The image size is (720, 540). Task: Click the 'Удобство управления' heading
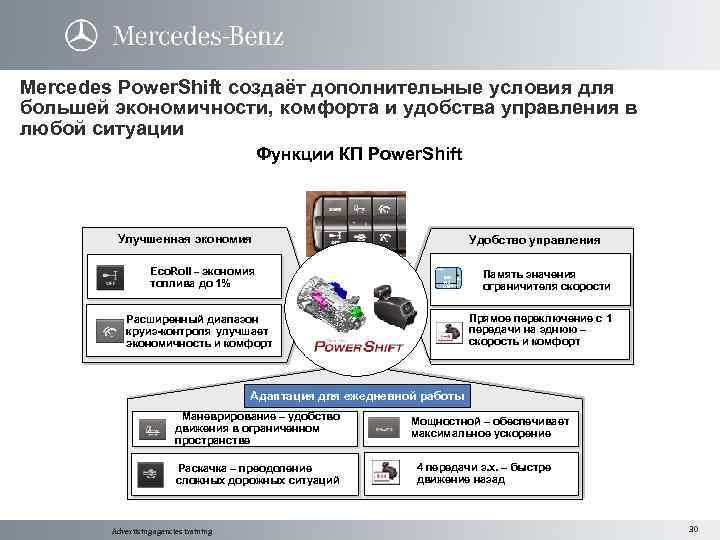tap(534, 240)
